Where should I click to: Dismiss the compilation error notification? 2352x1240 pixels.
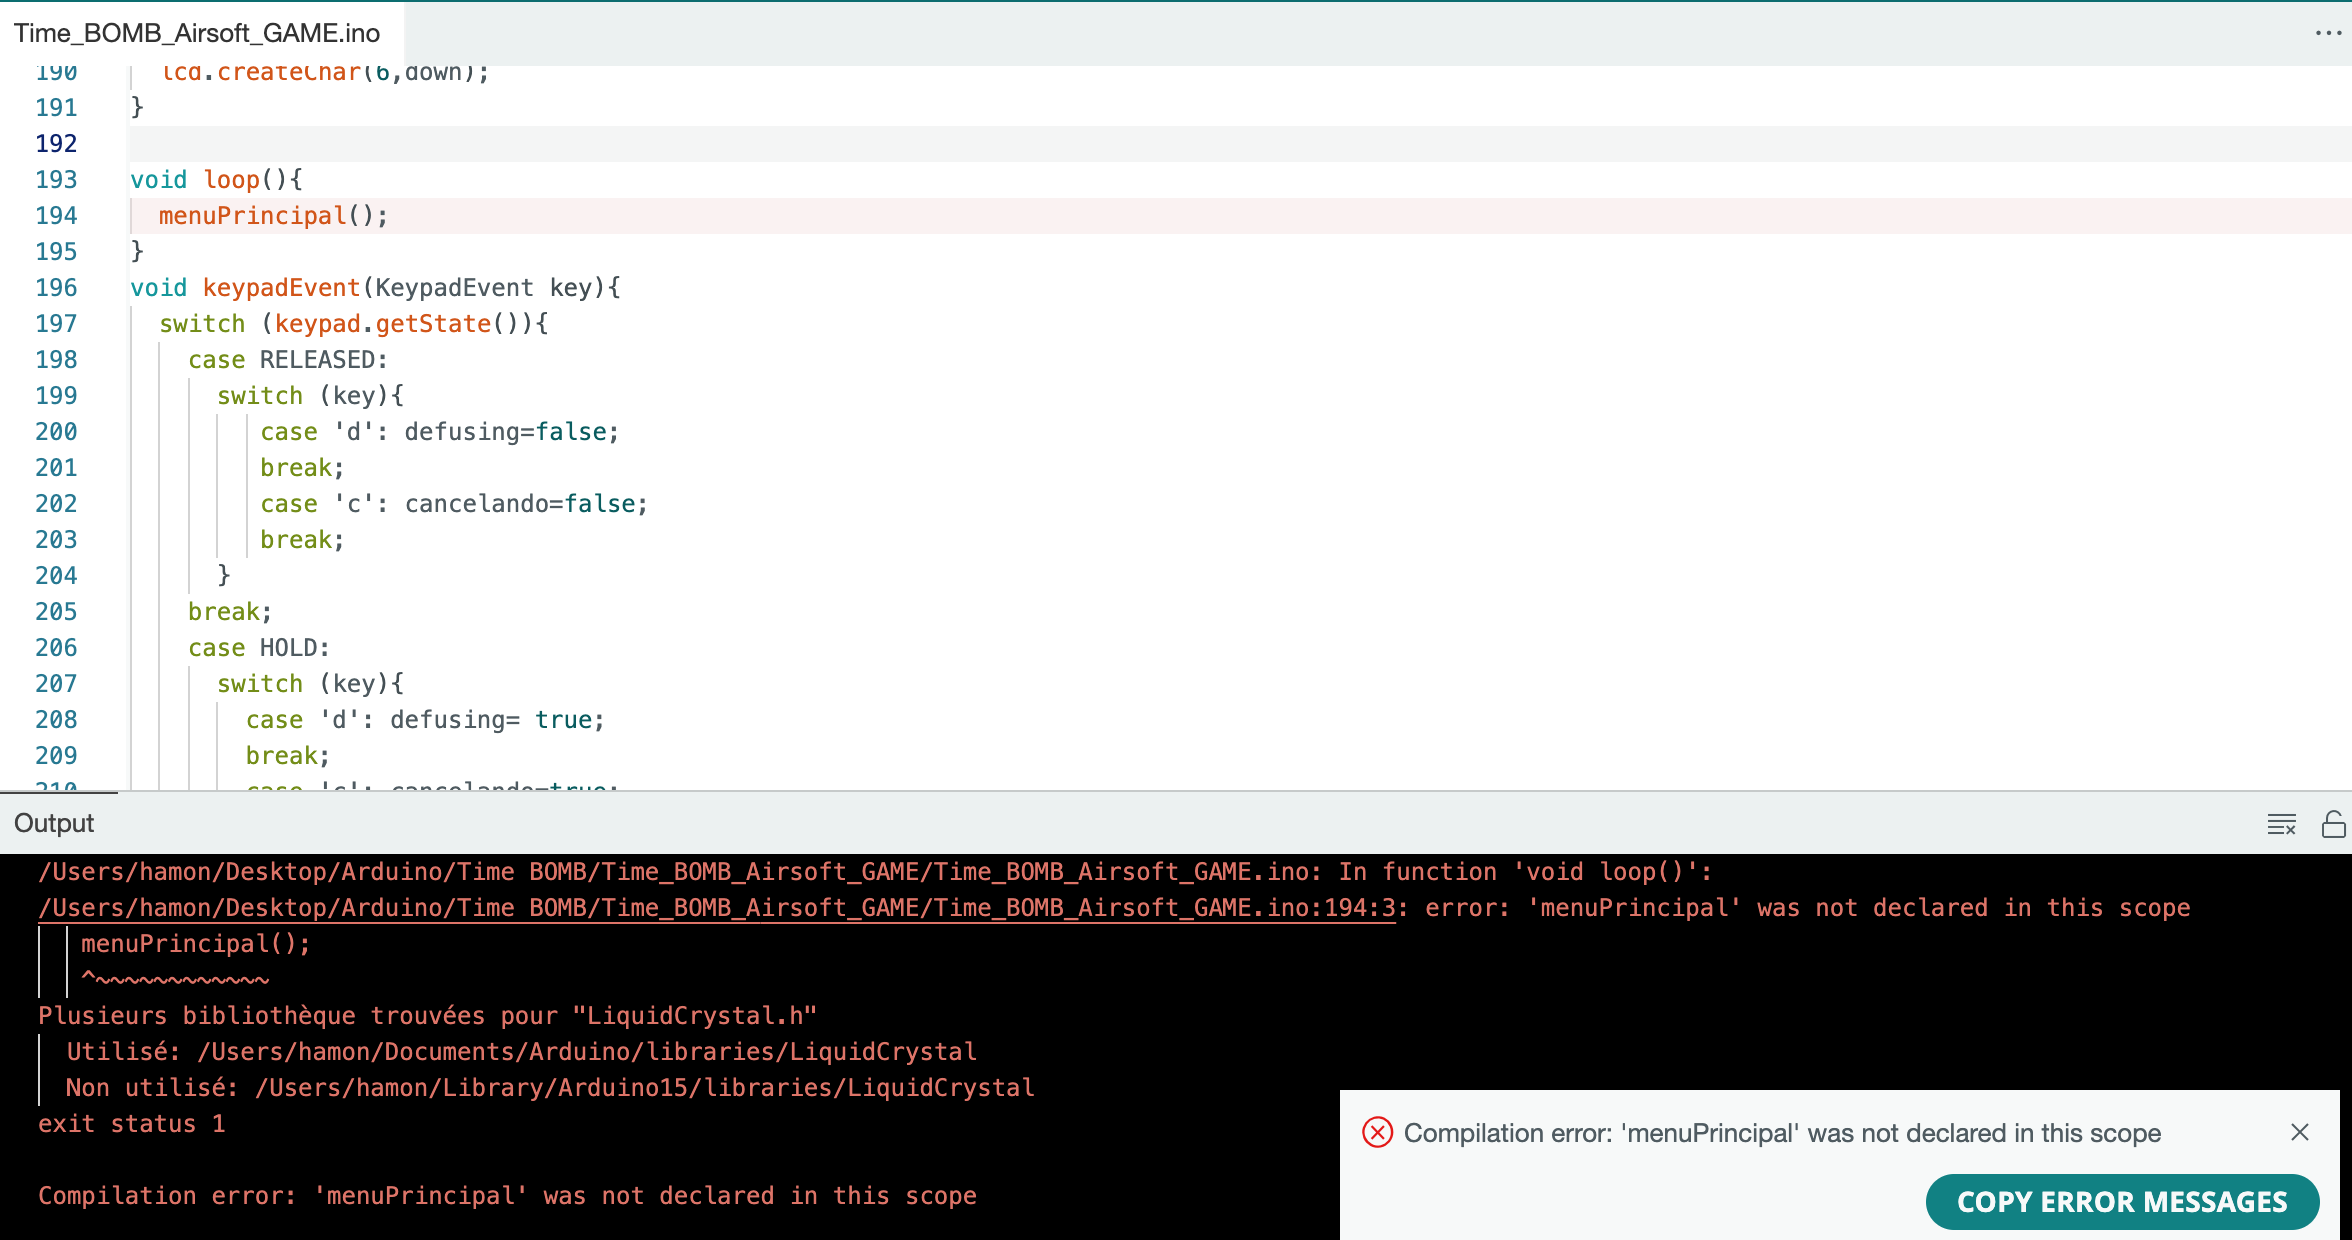click(x=2299, y=1132)
